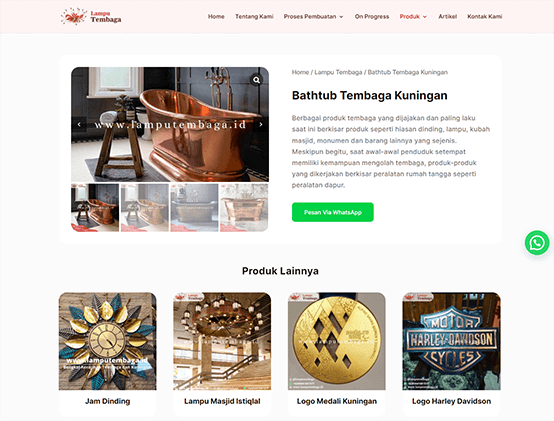The height and width of the screenshot is (421, 554).
Task: Click the floating WhatsApp chat icon
Action: [x=537, y=243]
